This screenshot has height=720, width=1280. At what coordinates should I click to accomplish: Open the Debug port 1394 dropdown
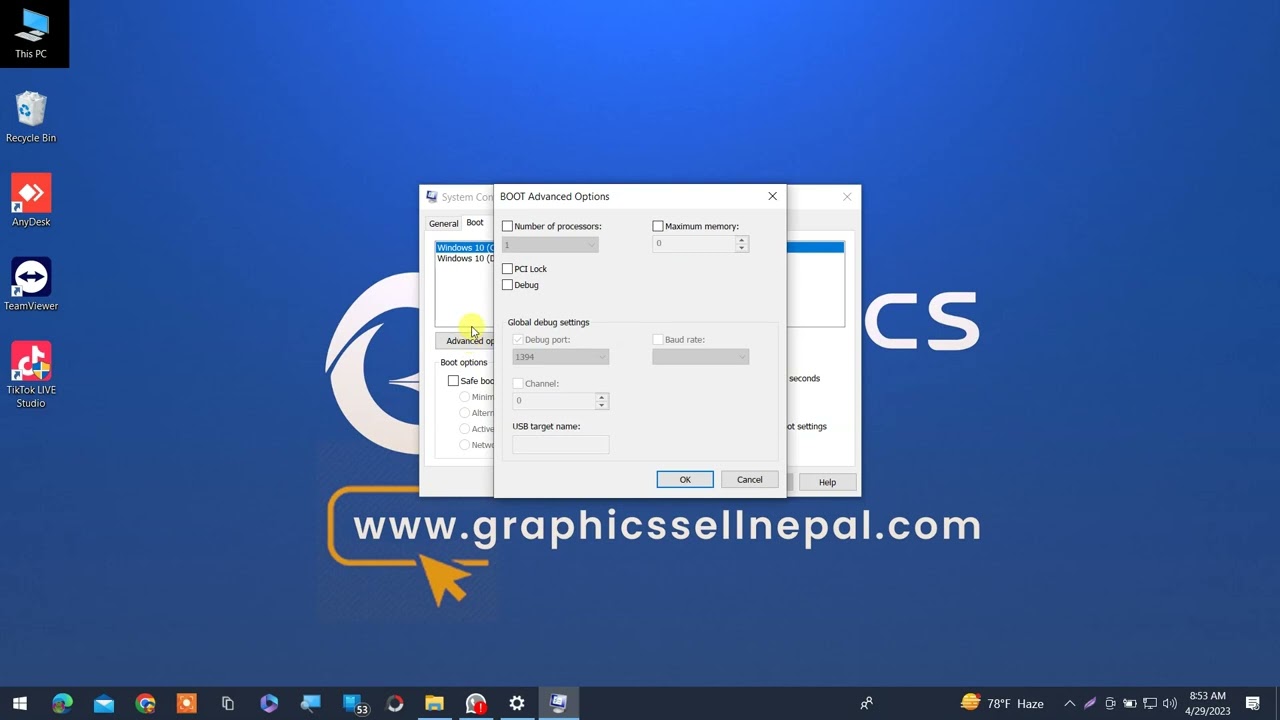coord(560,357)
